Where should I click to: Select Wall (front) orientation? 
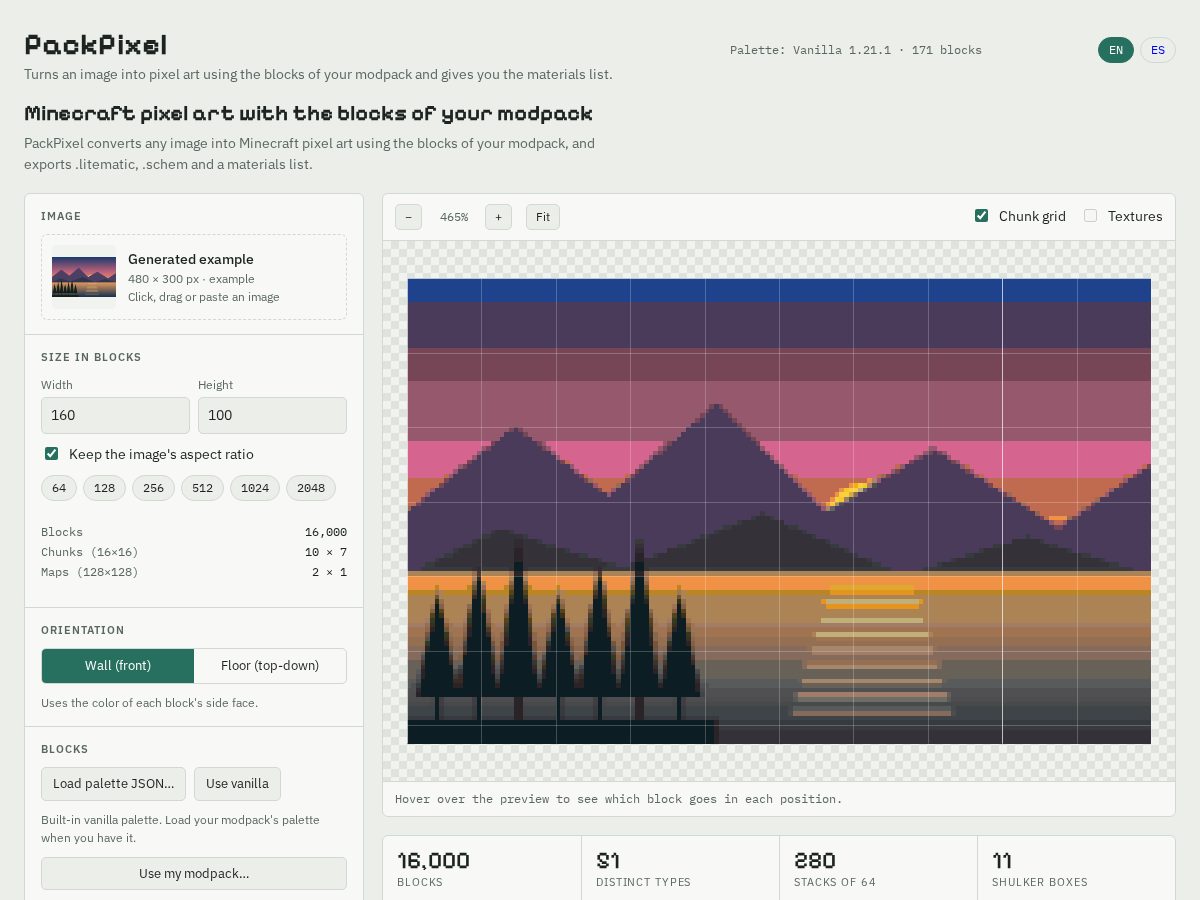[118, 666]
